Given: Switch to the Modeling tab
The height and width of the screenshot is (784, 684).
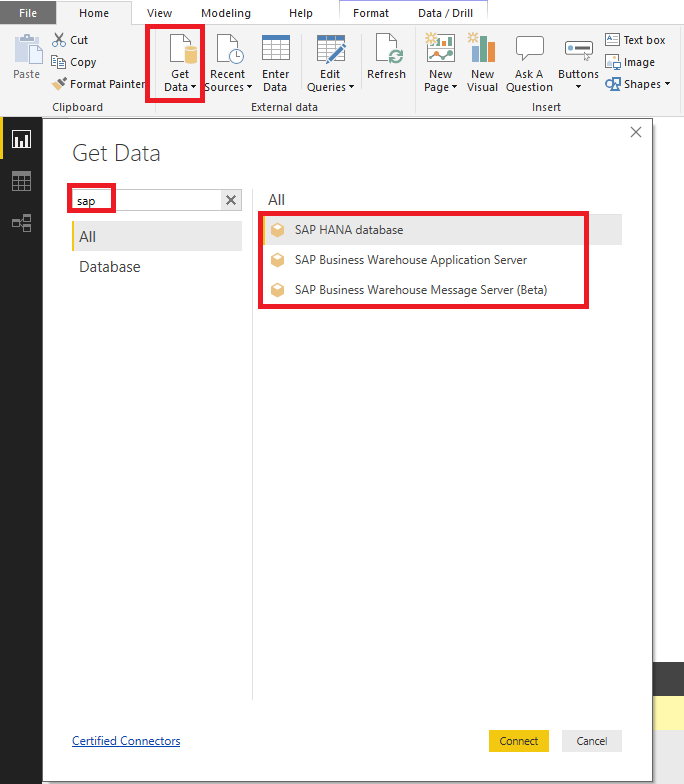Looking at the screenshot, I should 226,13.
